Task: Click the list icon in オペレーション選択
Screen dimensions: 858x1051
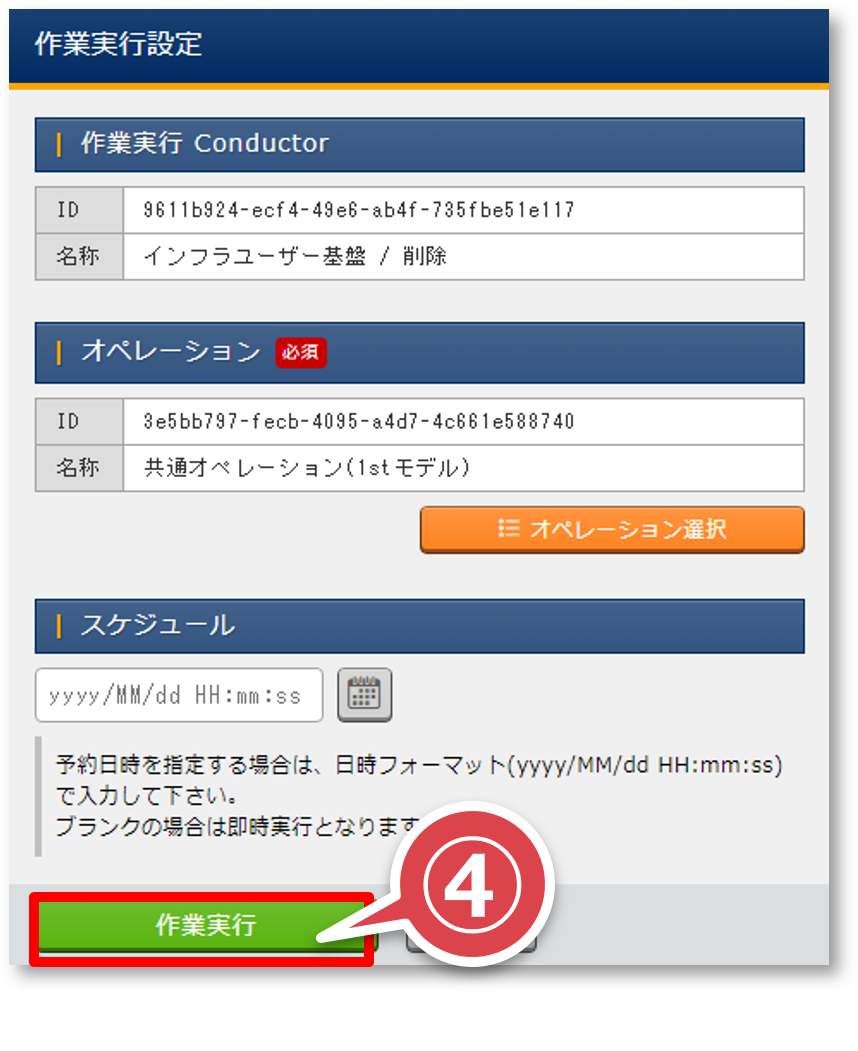Action: pos(509,529)
